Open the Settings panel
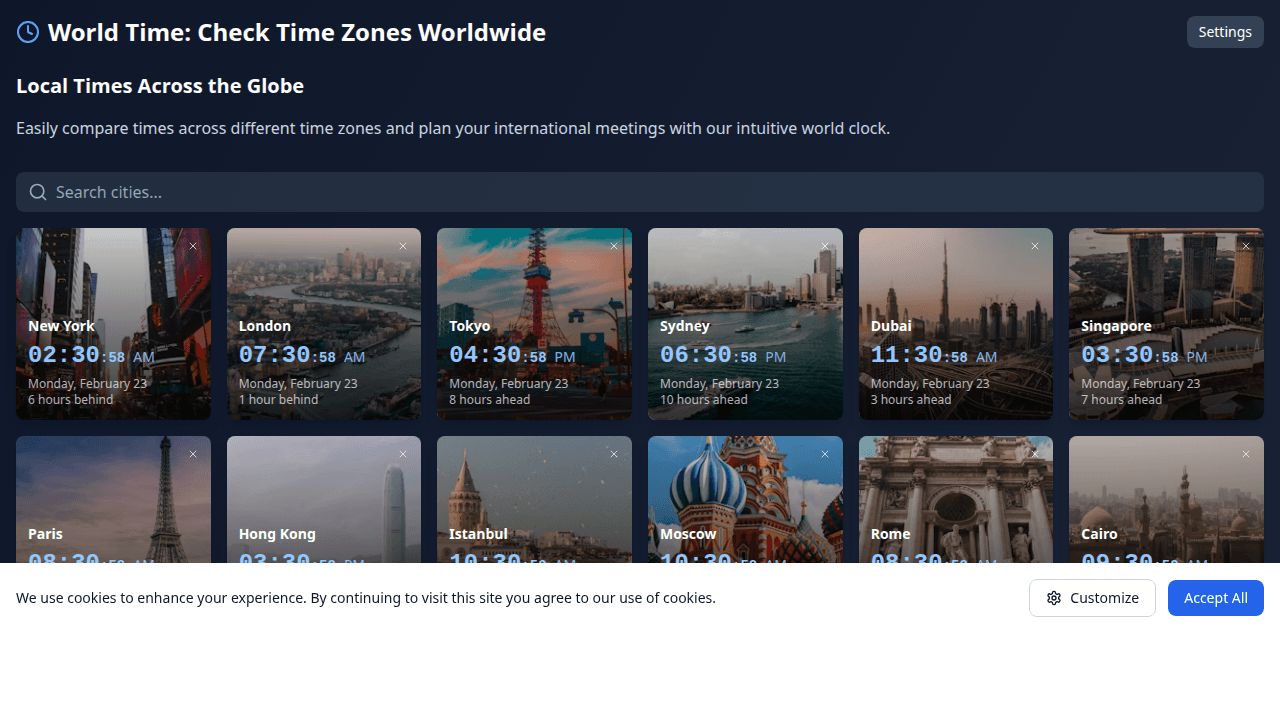Viewport: 1280px width, 720px height. tap(1224, 31)
